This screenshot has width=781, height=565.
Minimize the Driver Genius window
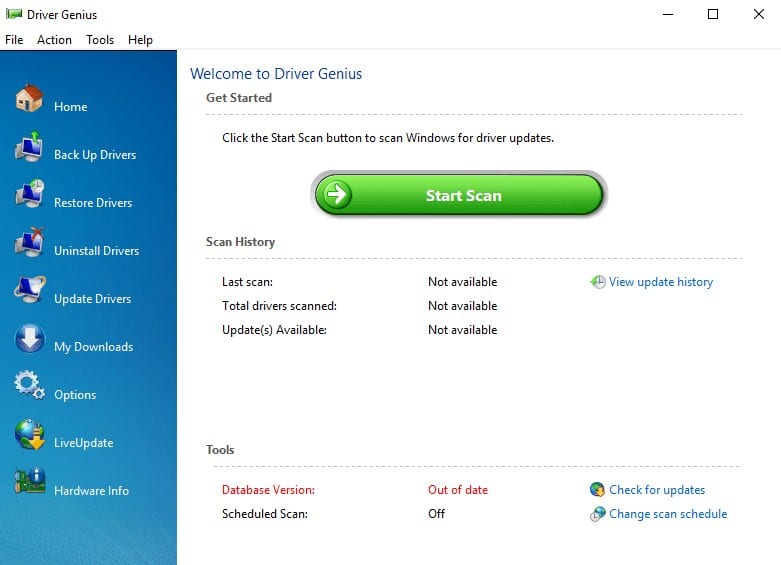(668, 14)
